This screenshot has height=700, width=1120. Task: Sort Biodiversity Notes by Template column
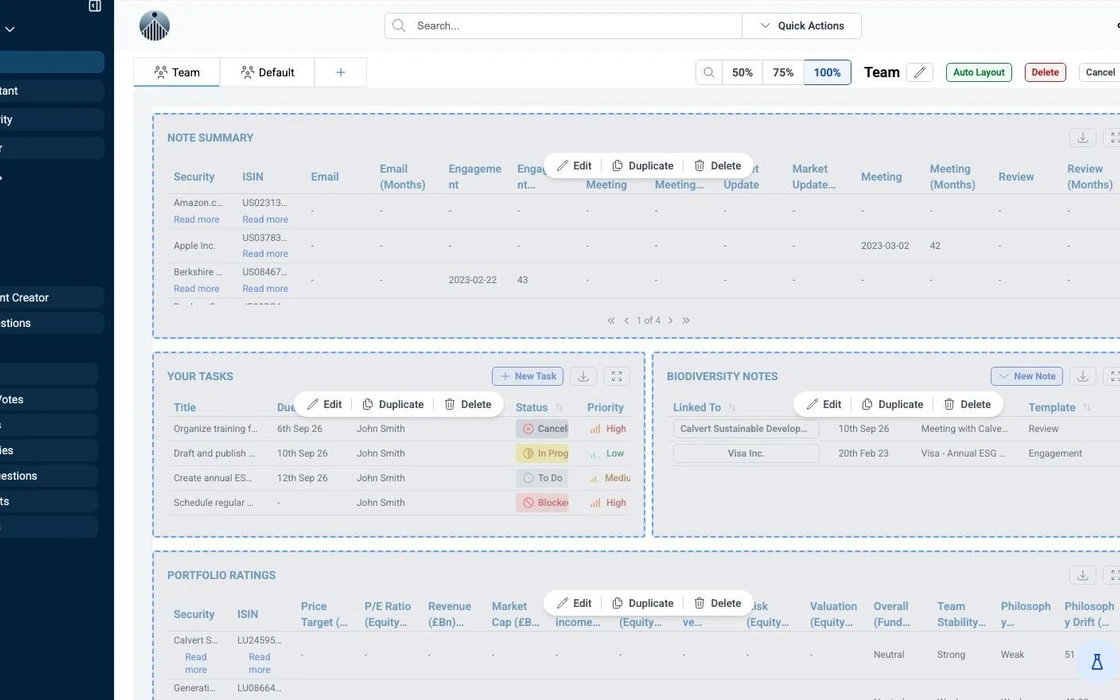point(1086,407)
